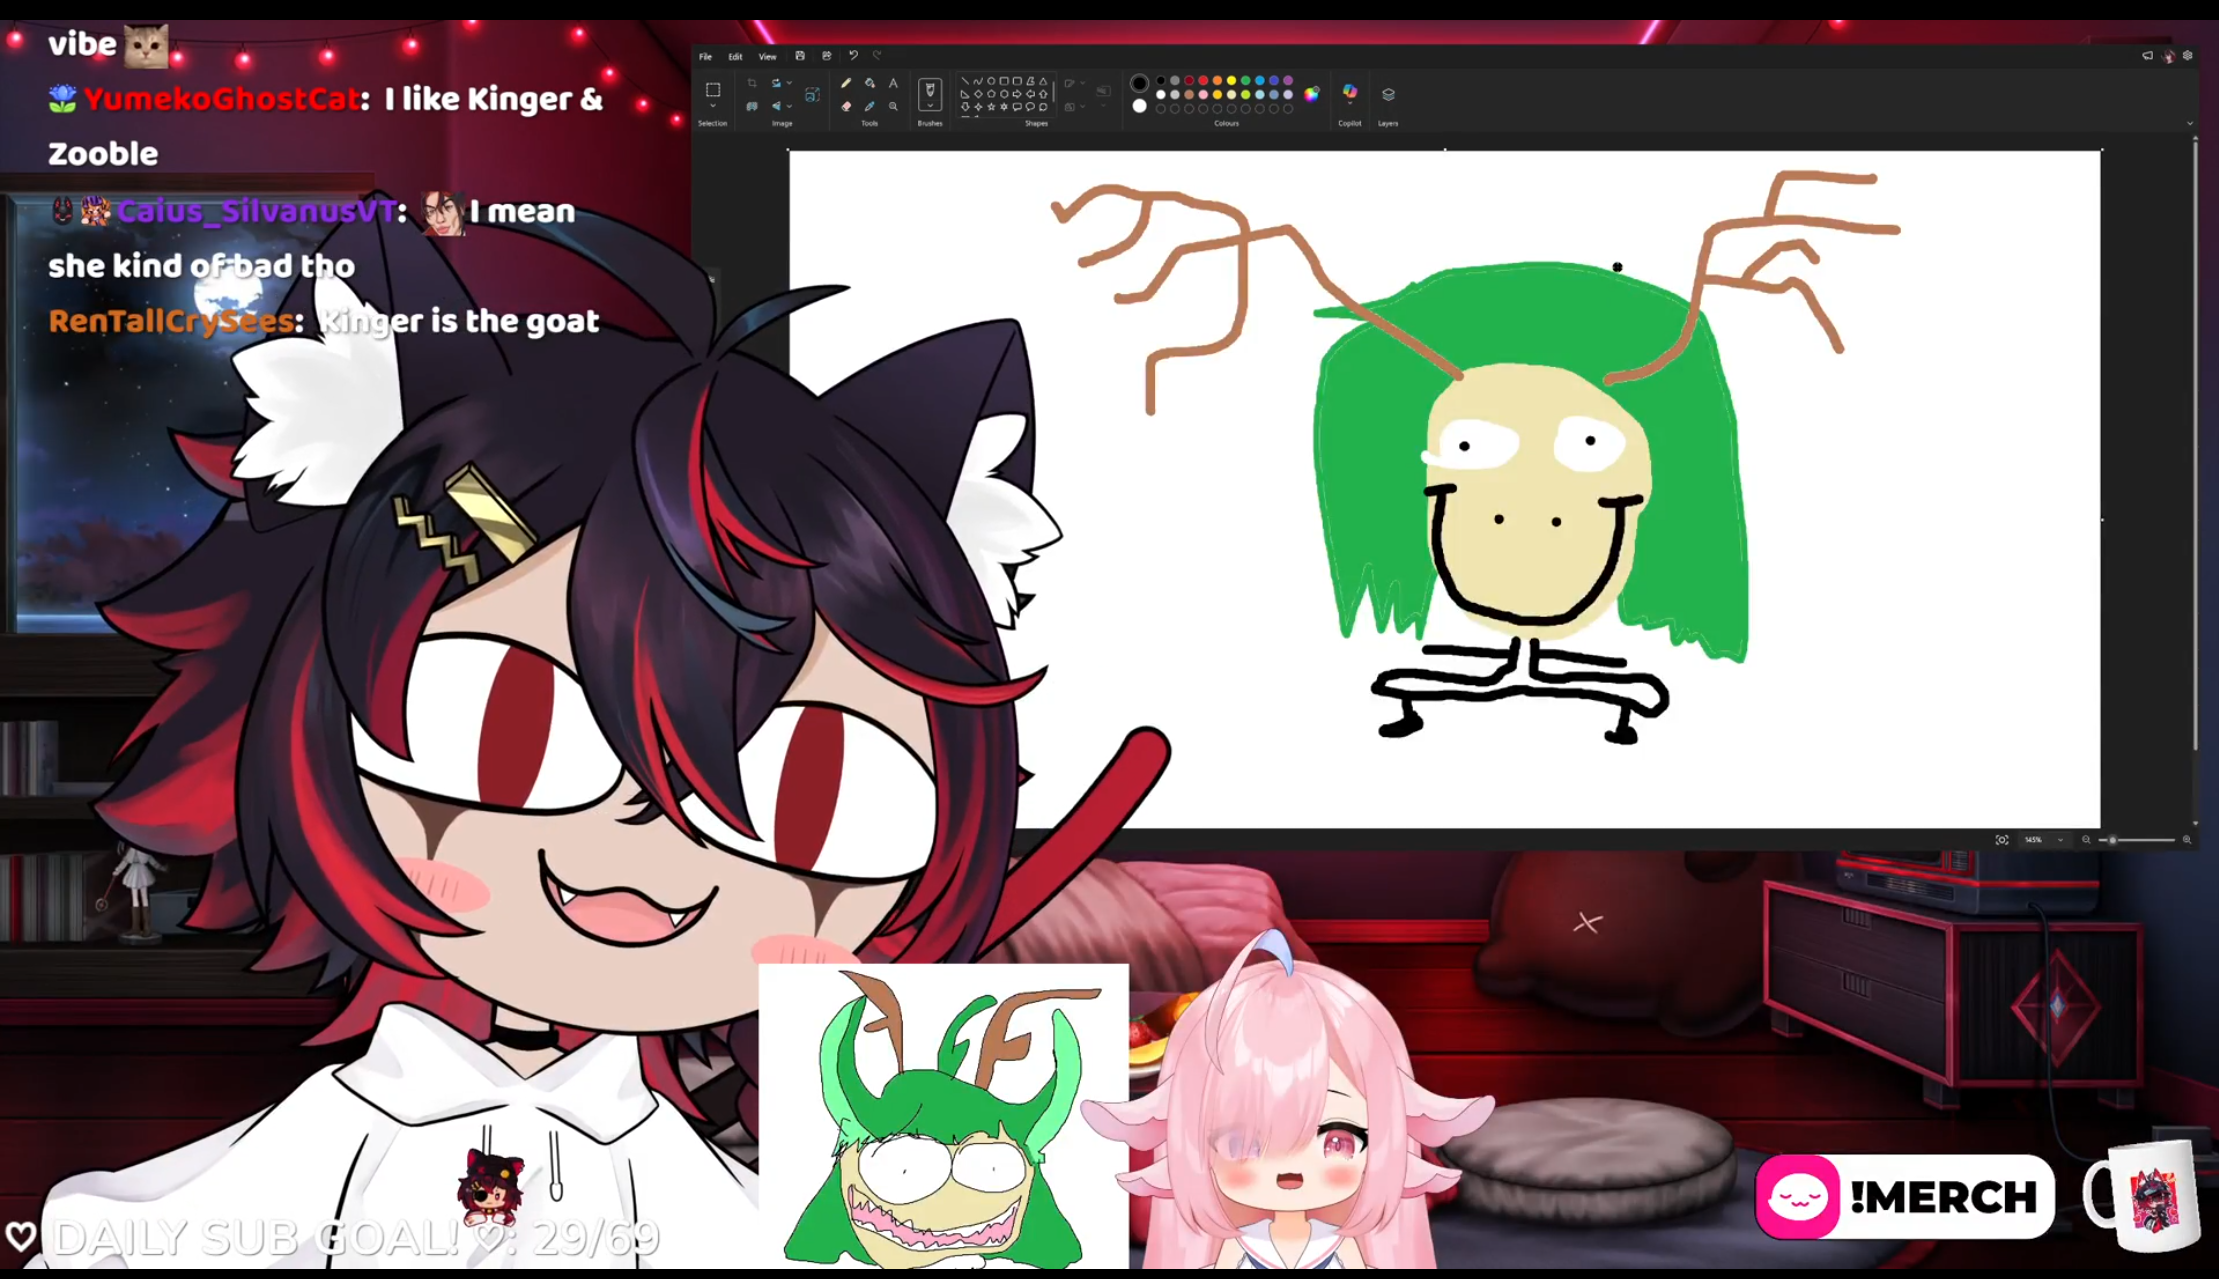Screen dimensions: 2219x1279
Task: Choose the Right arrow shape
Action: [1017, 94]
